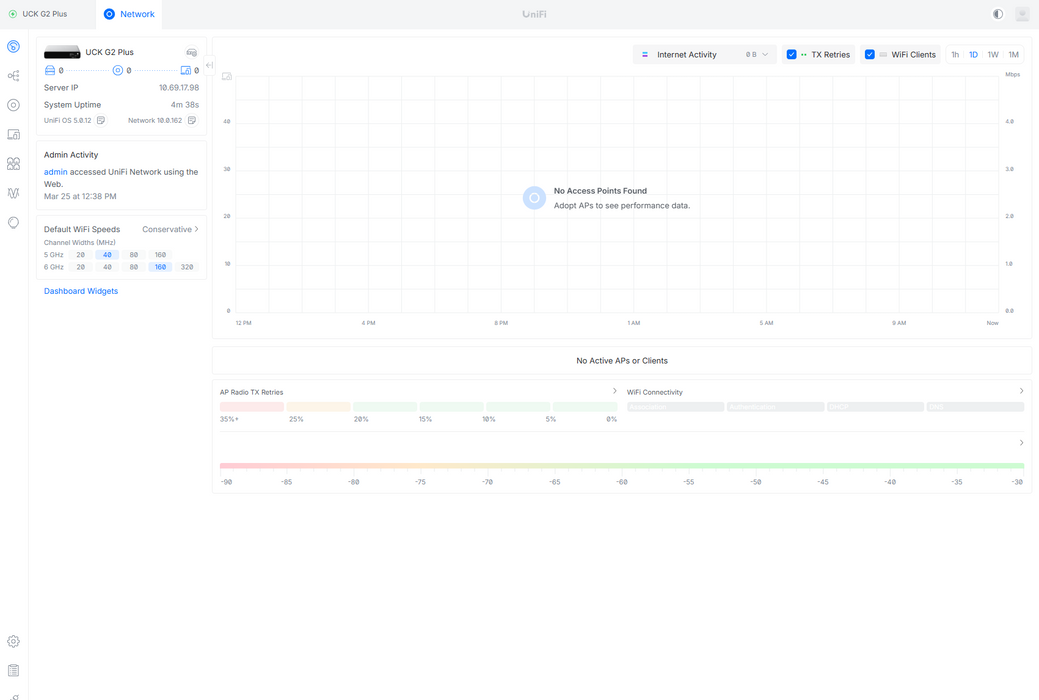Viewport: 1039px width, 700px height.
Task: Click the access points count icon
Action: pos(117,70)
